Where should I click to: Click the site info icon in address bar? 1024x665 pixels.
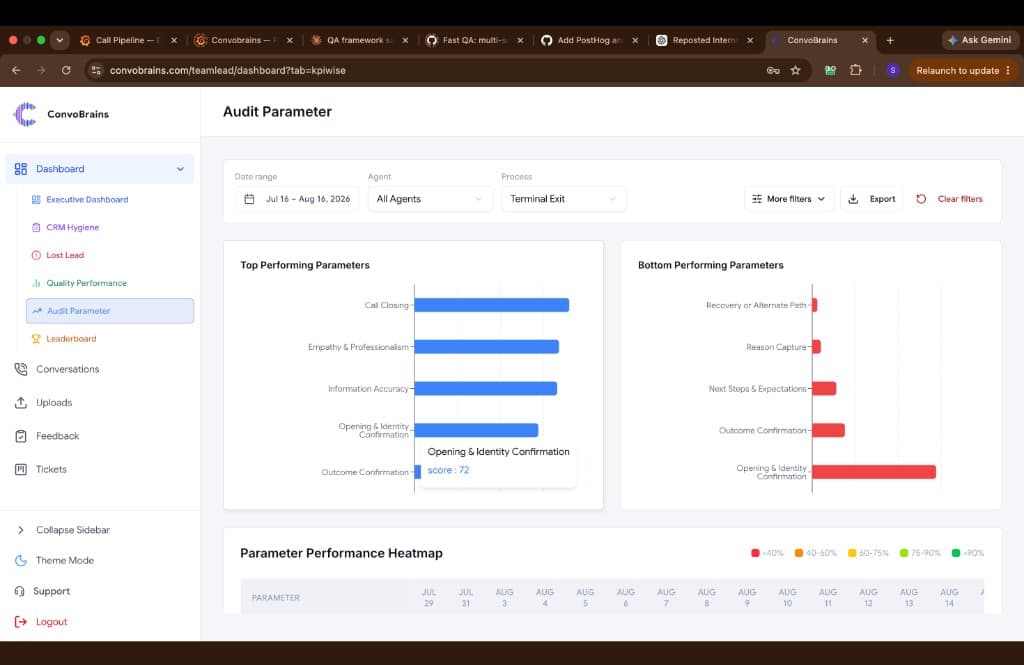(96, 70)
